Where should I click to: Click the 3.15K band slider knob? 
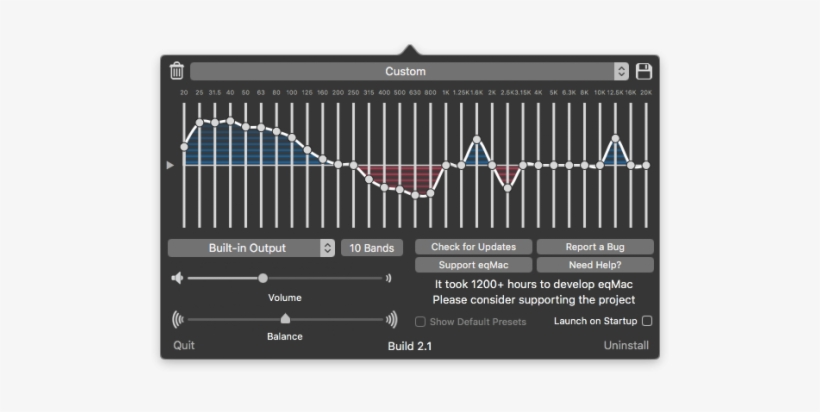(523, 165)
